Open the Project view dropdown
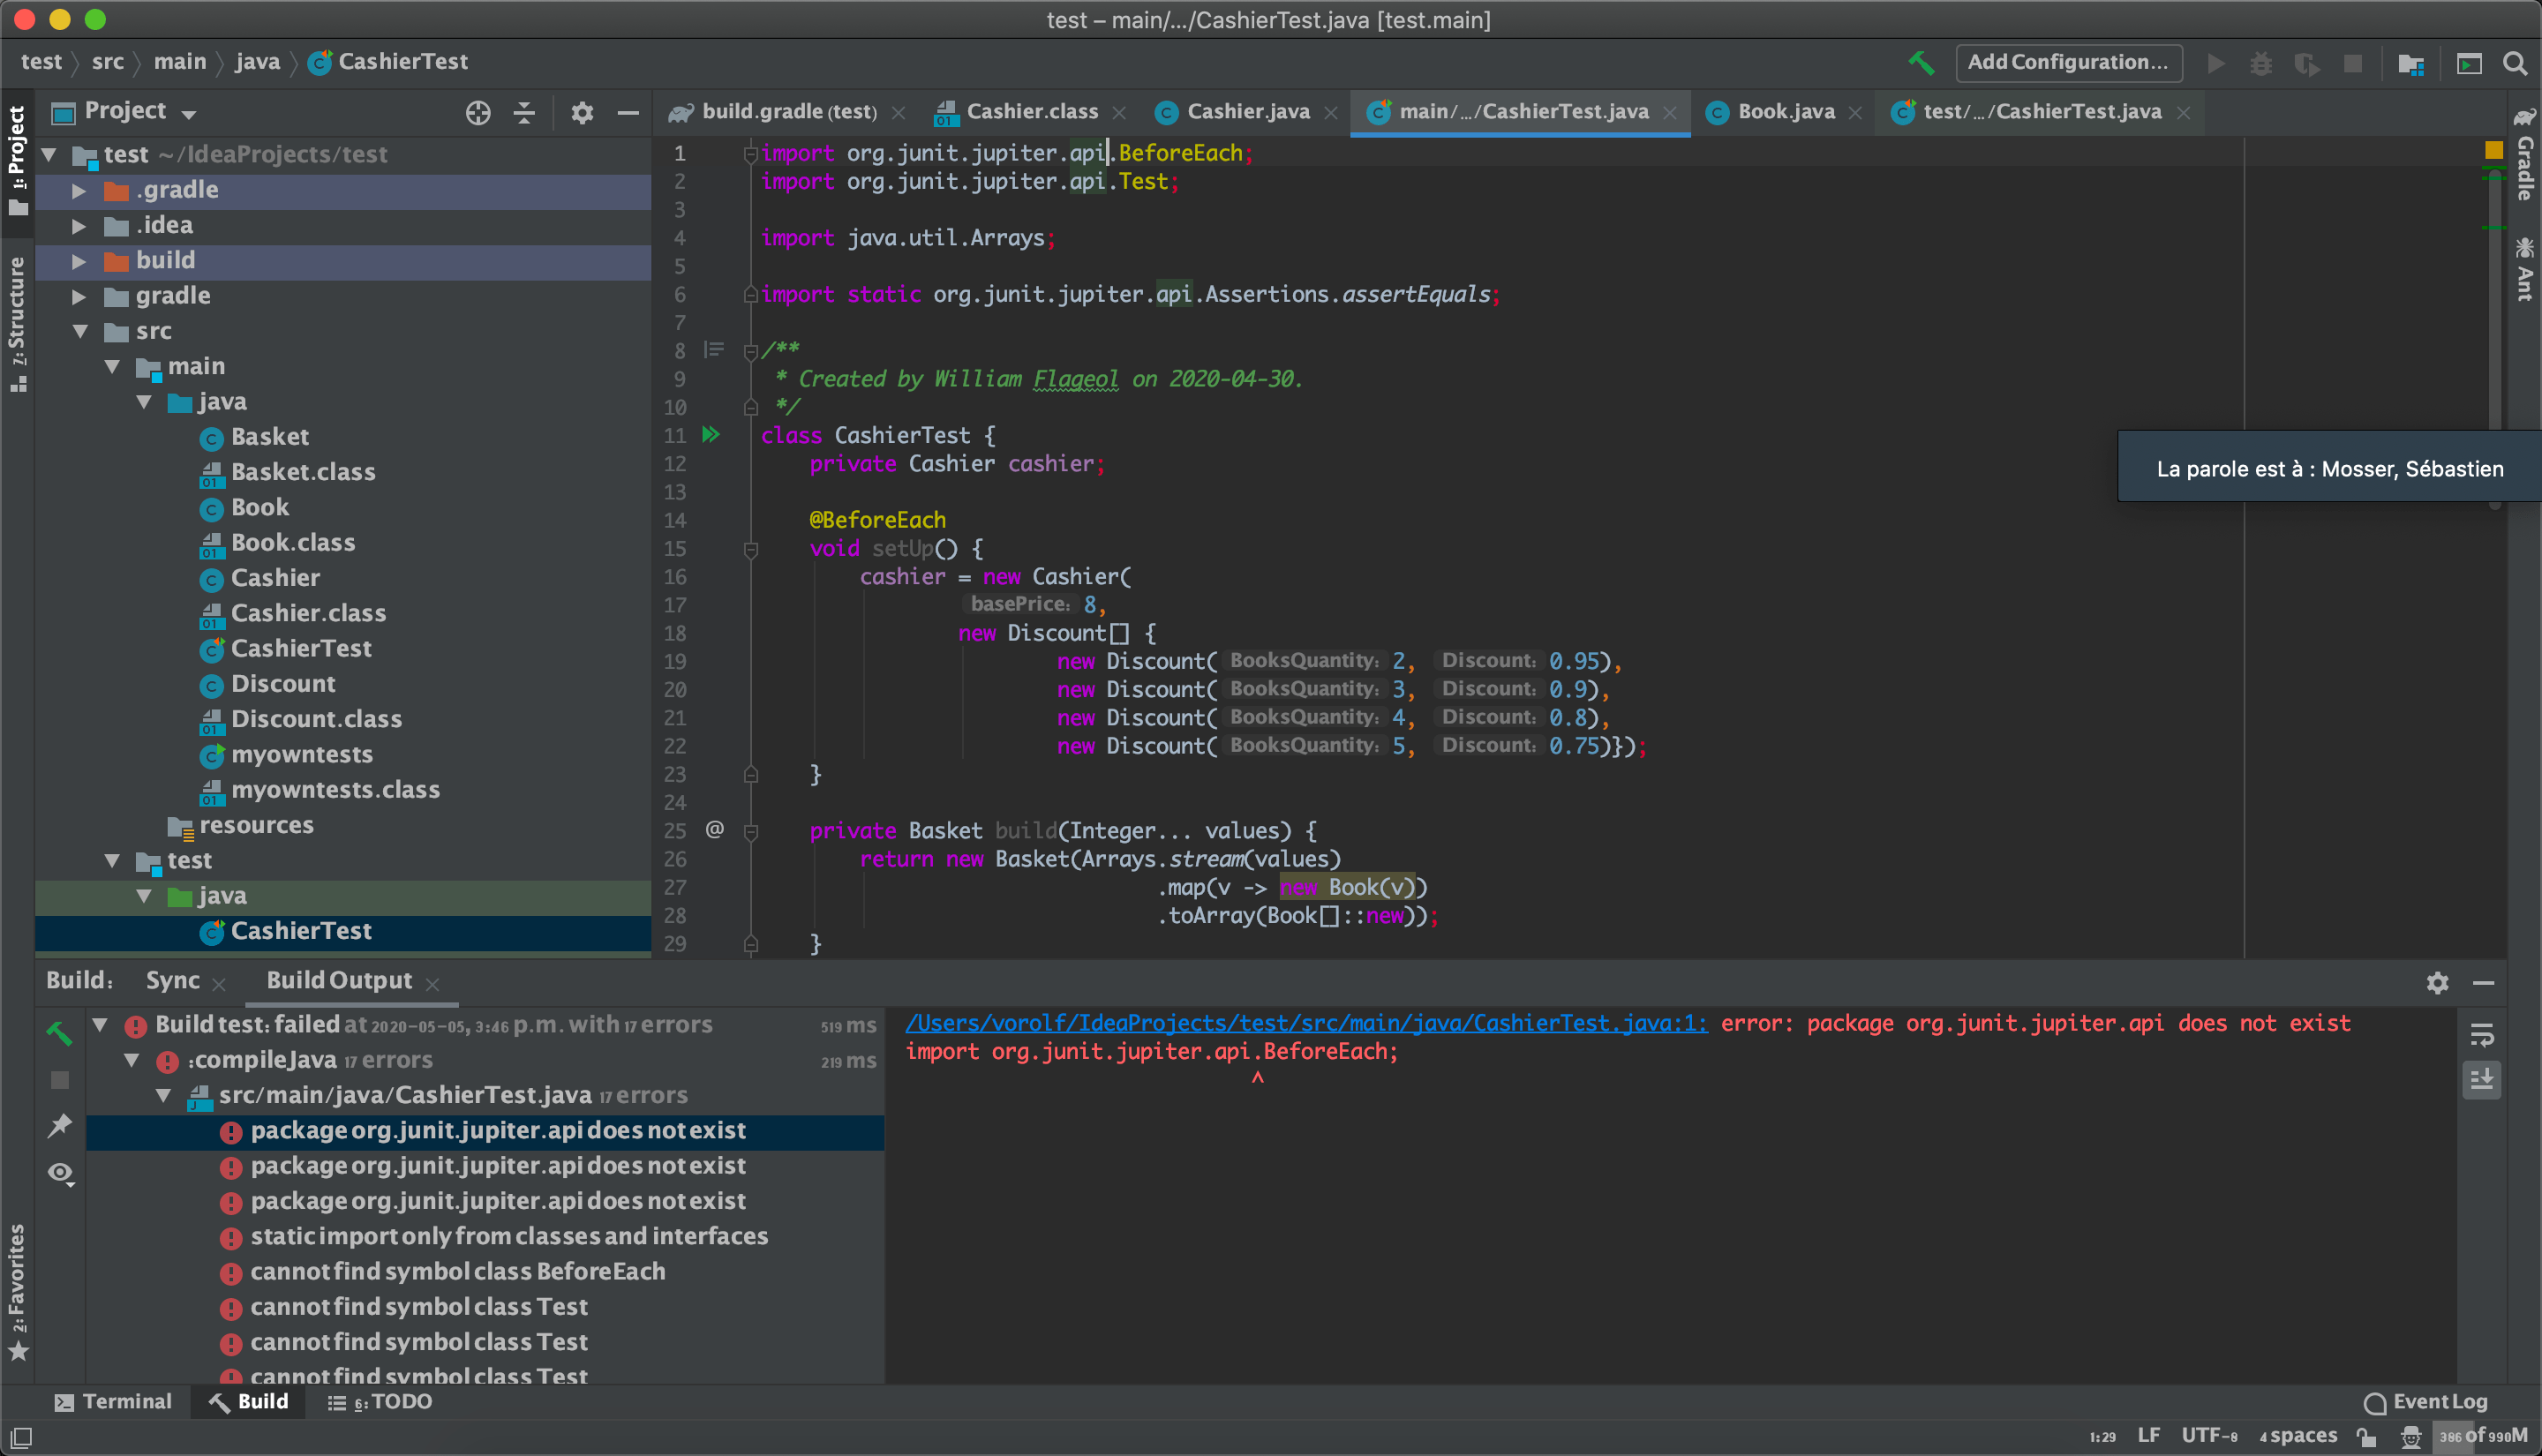Viewport: 2542px width, 1456px height. [x=189, y=114]
